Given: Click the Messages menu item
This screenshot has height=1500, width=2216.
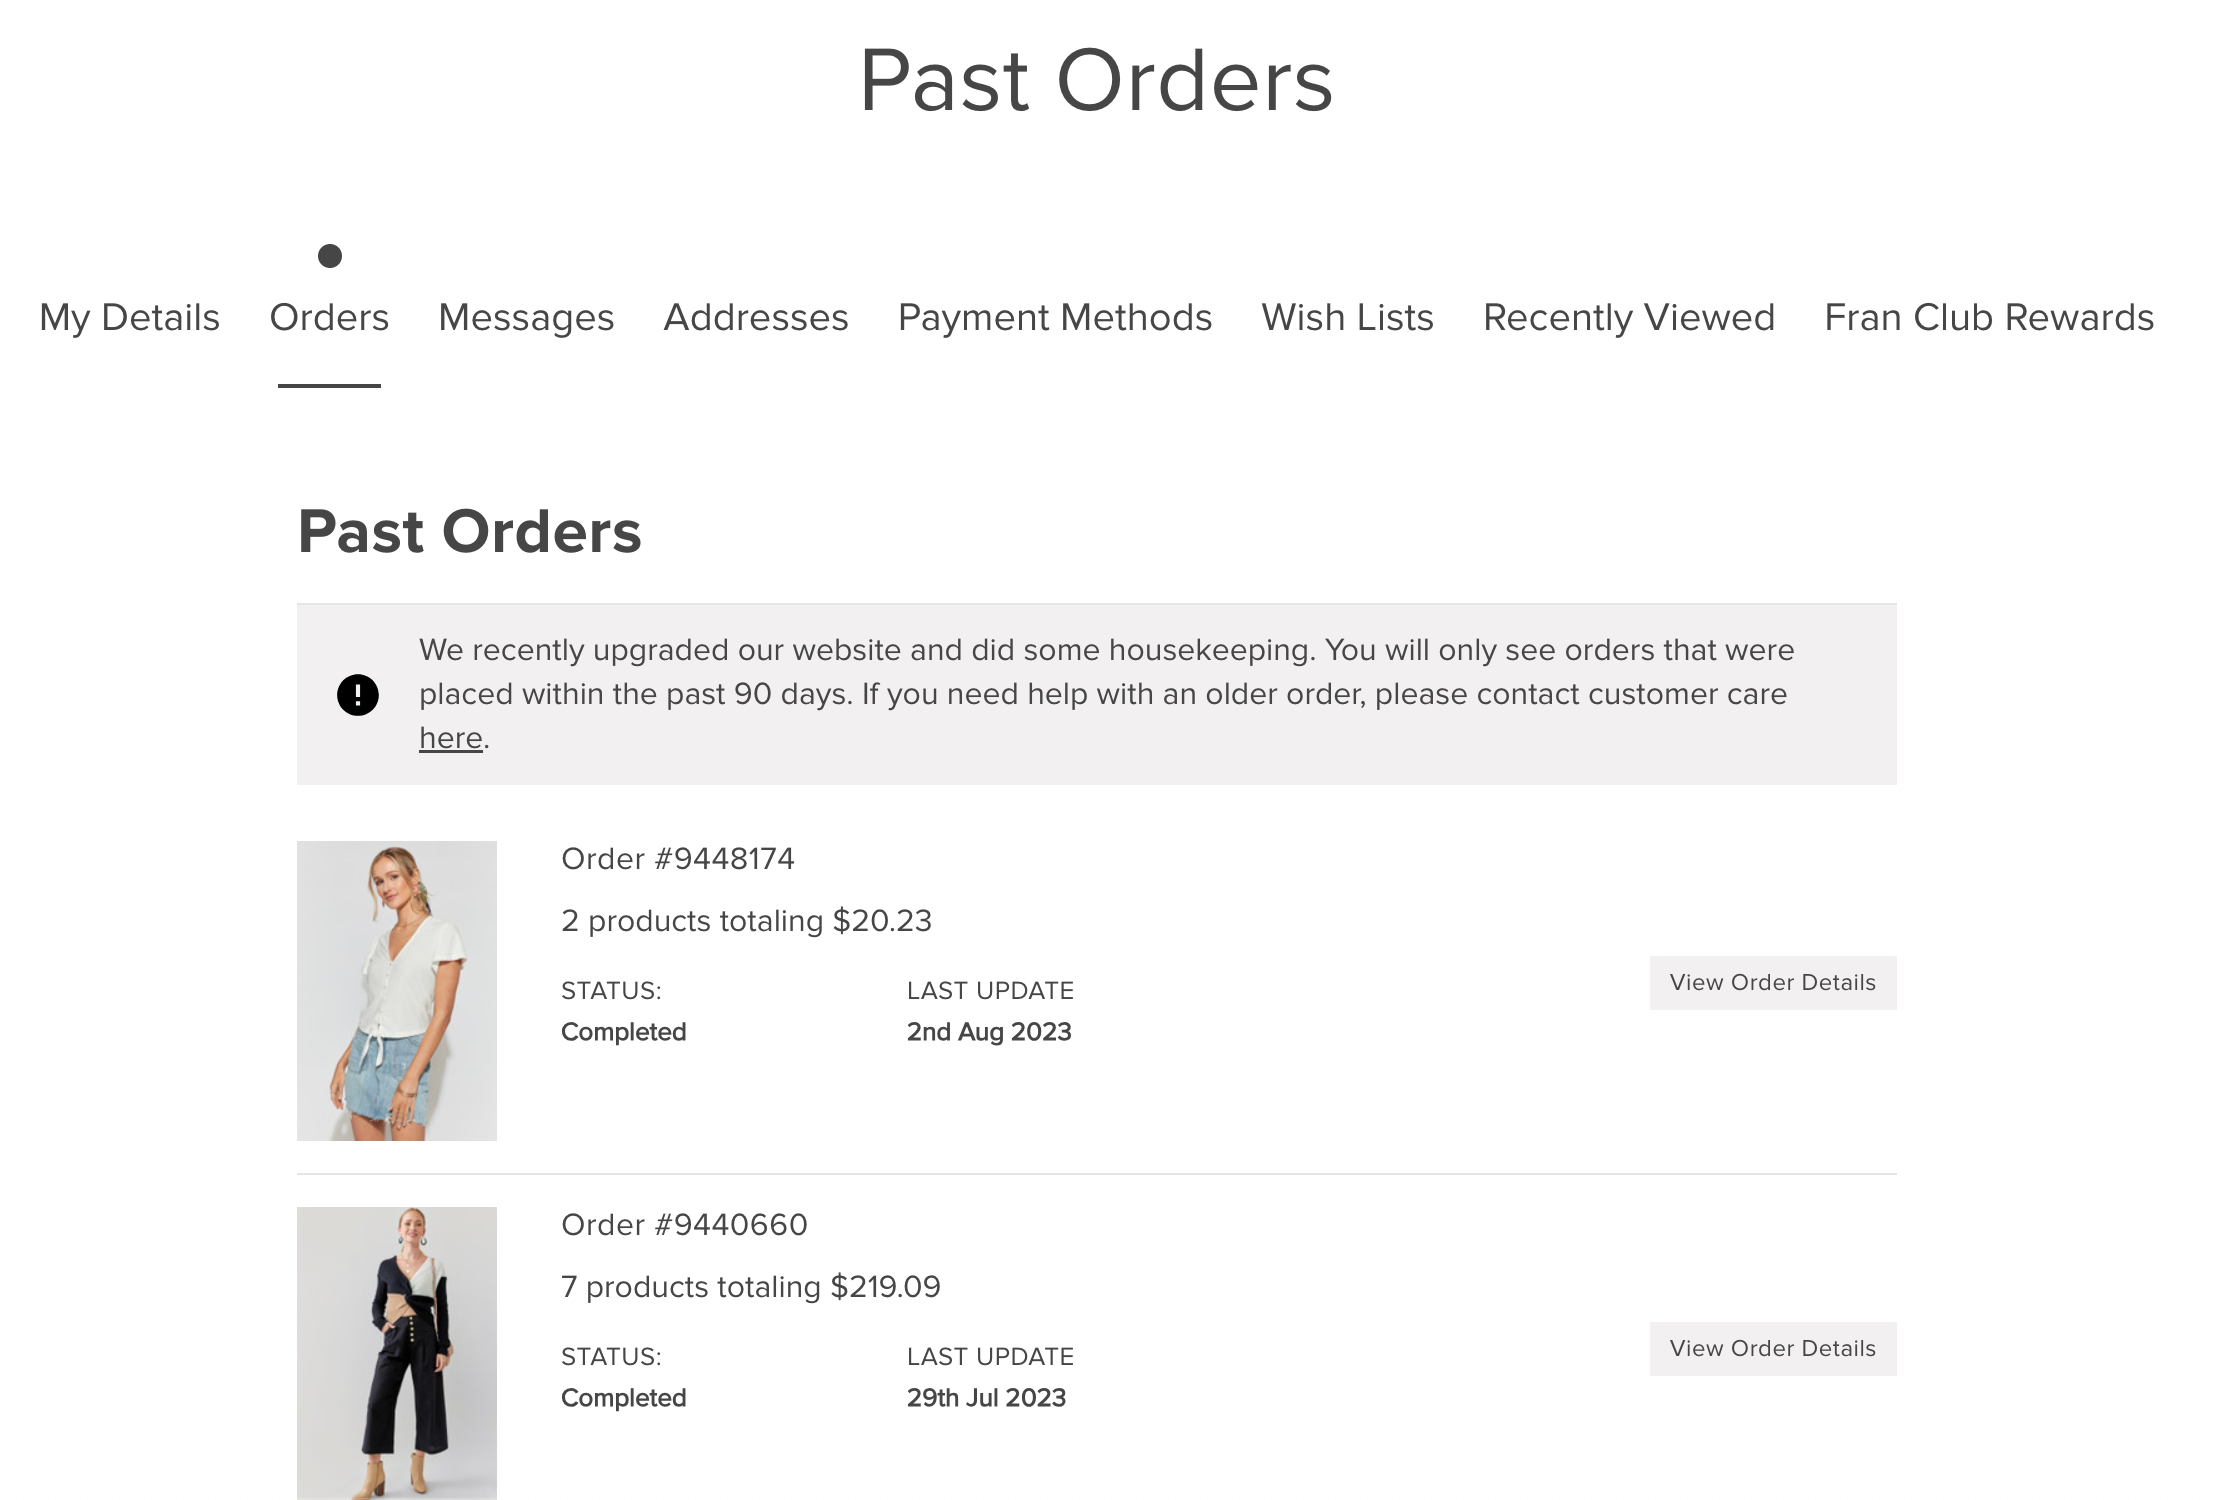Looking at the screenshot, I should tap(526, 316).
